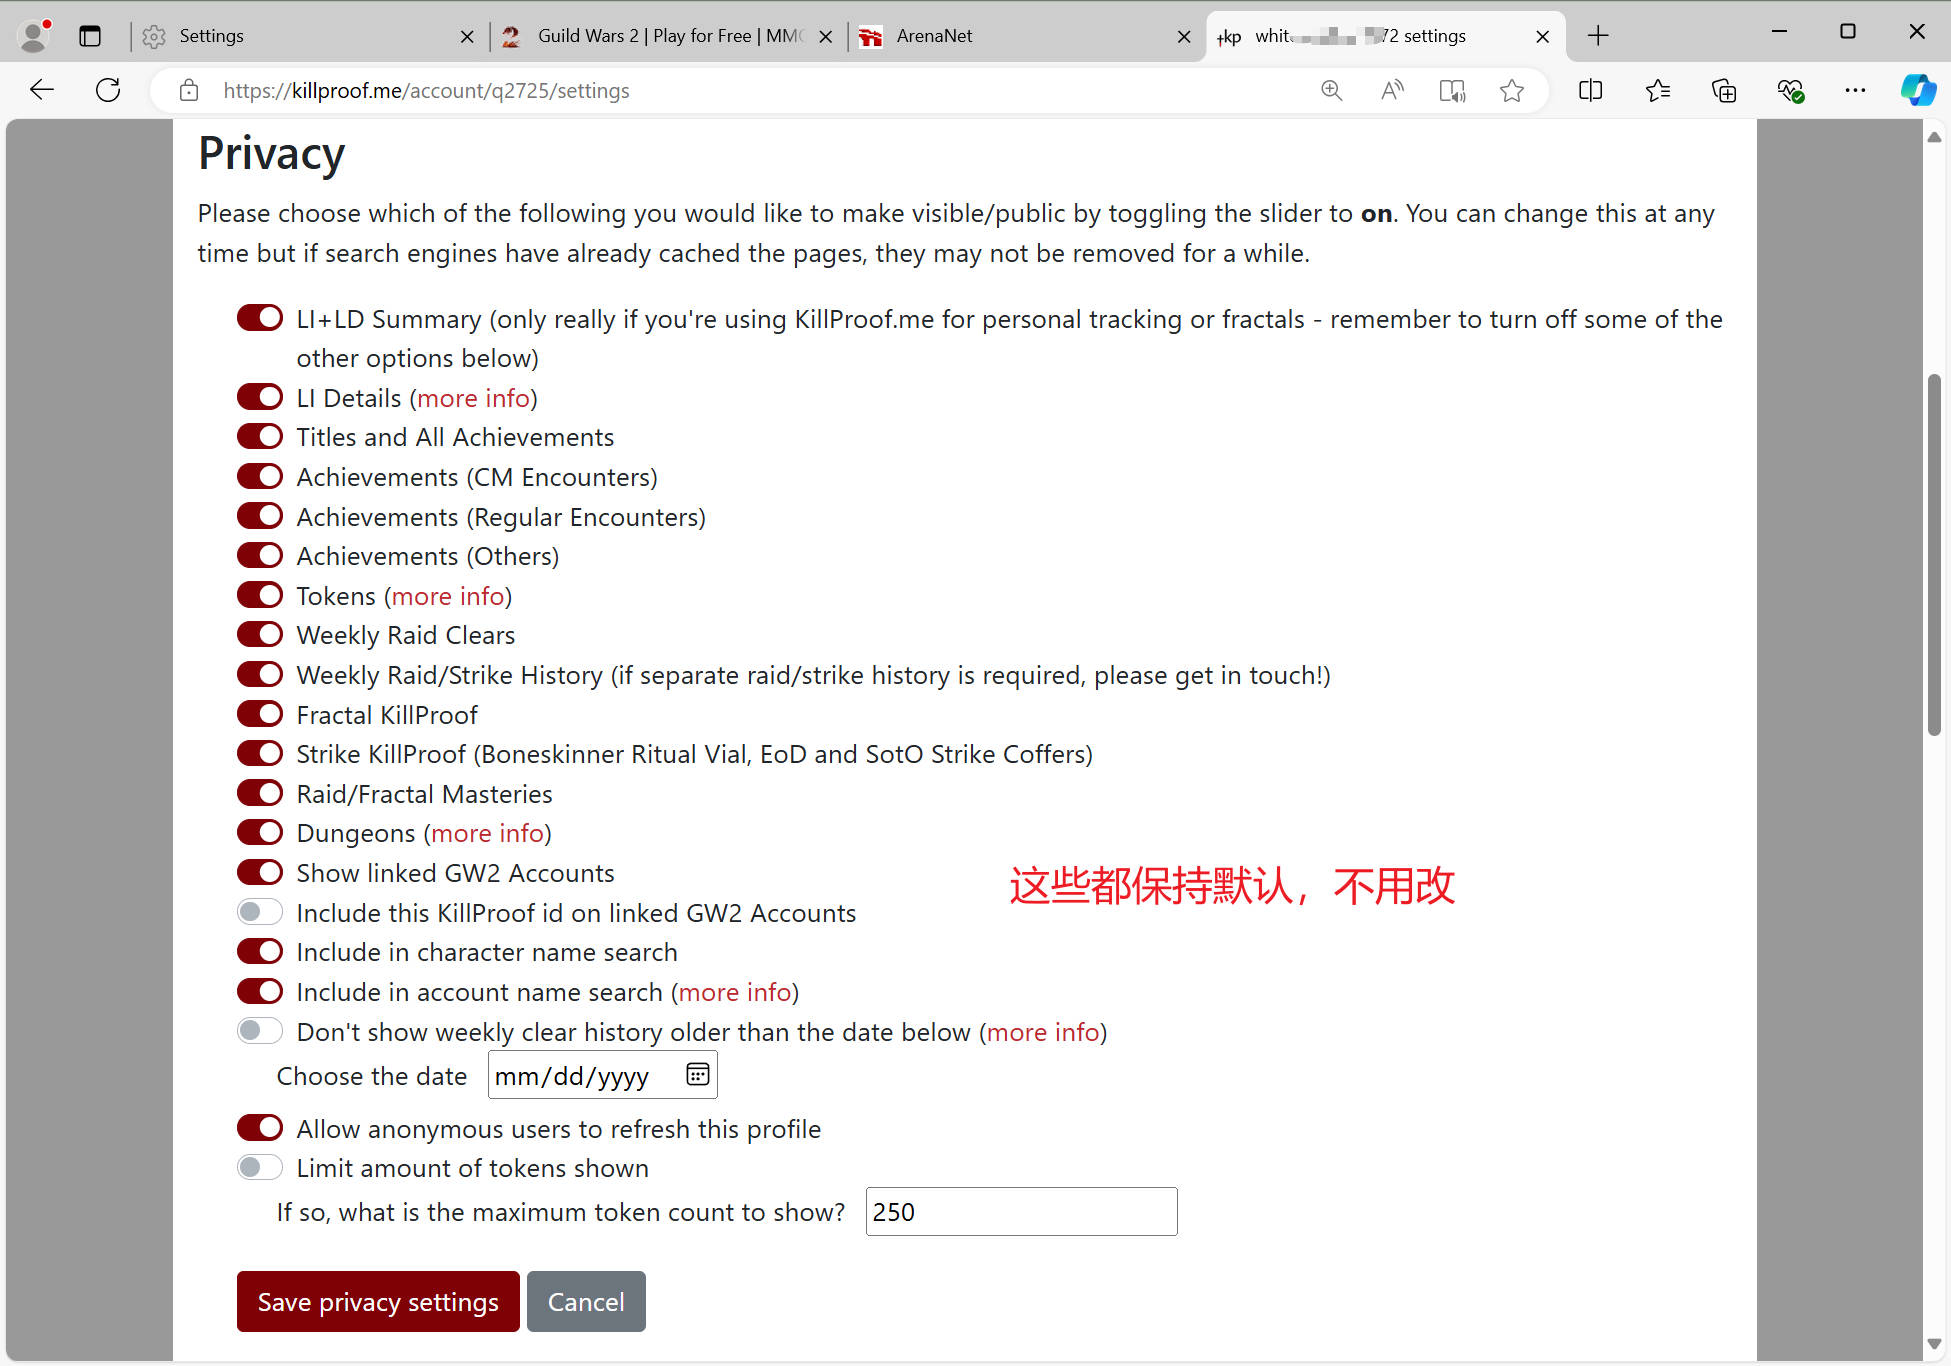
Task: Click the vertical scrollbar thumb
Action: click(1934, 555)
